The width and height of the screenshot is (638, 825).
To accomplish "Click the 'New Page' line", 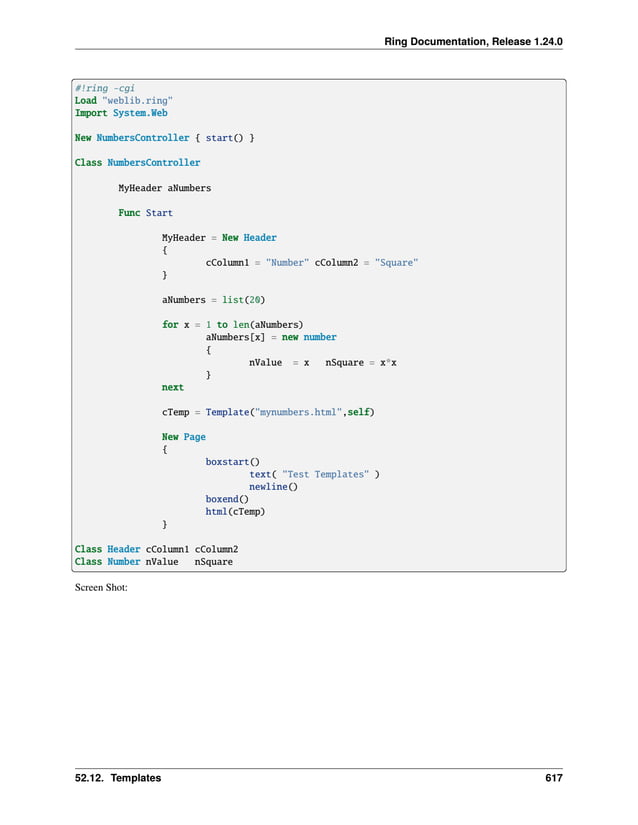I will point(184,437).
